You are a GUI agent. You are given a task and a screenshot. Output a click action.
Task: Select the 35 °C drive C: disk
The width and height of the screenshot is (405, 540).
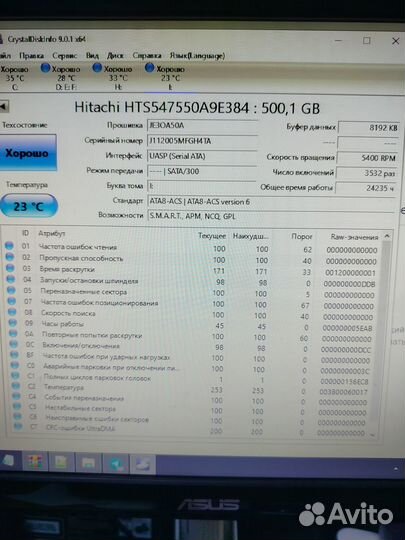(x=15, y=78)
